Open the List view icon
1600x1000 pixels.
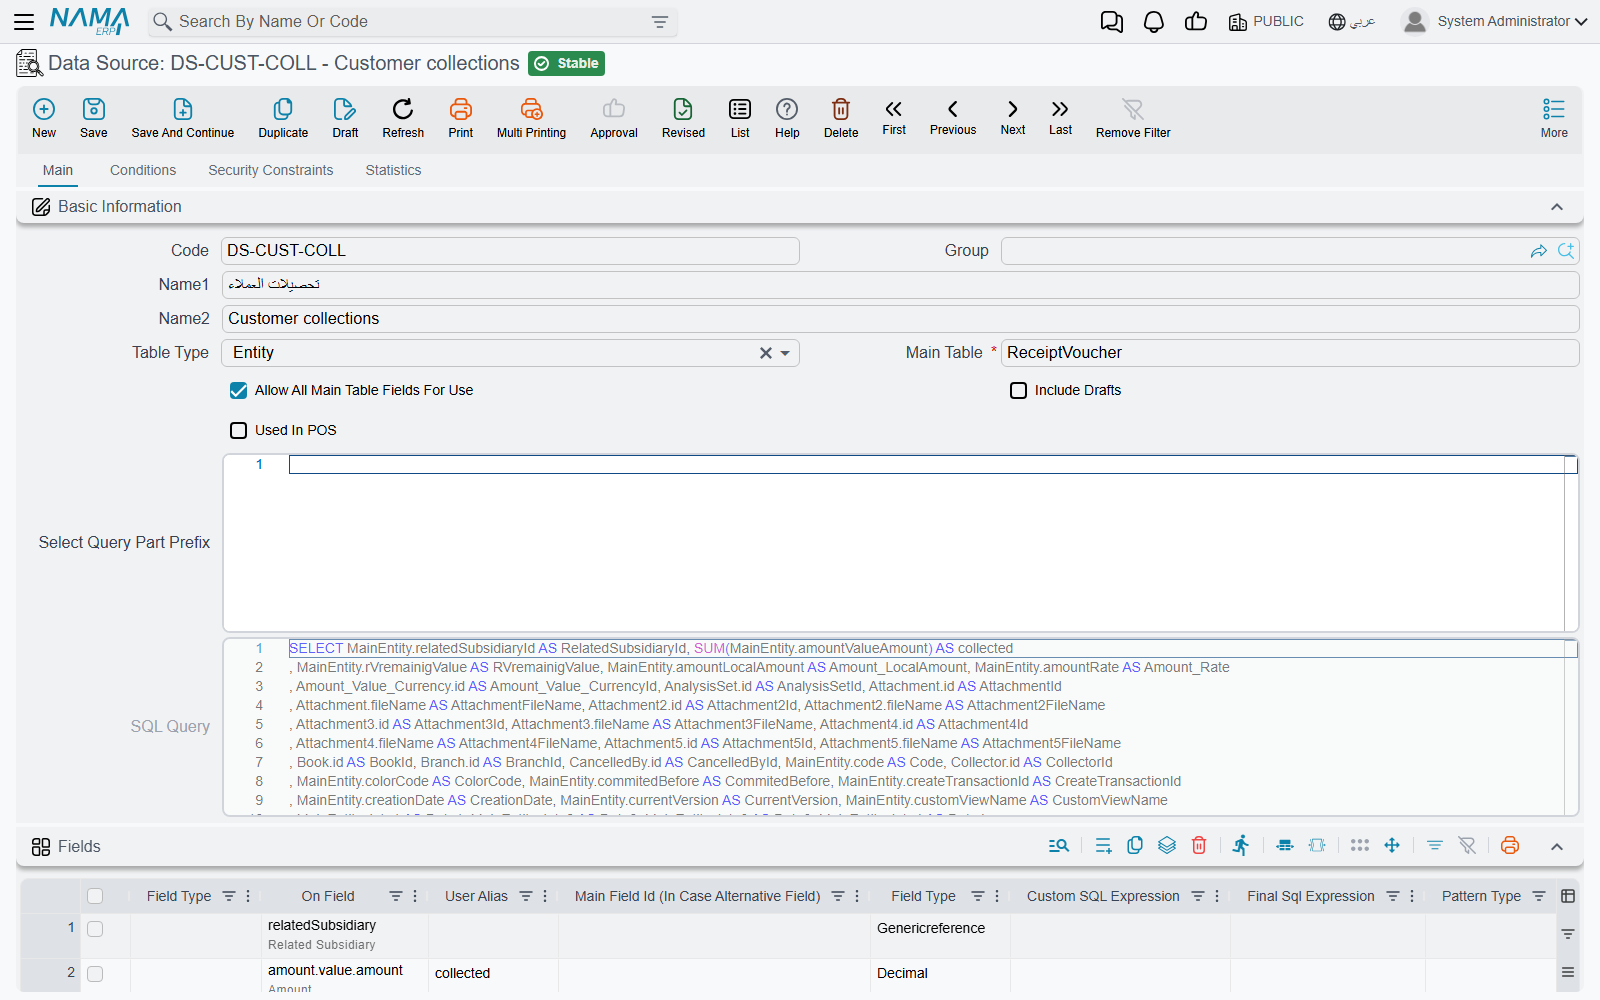pyautogui.click(x=740, y=117)
